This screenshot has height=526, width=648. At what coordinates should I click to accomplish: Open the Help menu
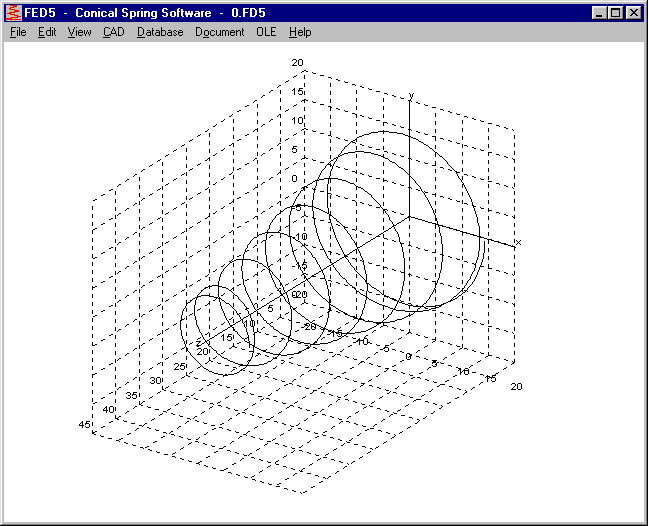click(300, 32)
